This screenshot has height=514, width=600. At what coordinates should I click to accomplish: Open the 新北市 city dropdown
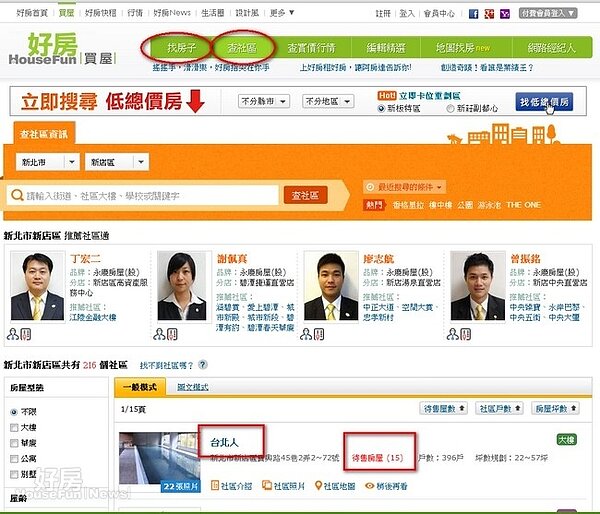[x=48, y=161]
